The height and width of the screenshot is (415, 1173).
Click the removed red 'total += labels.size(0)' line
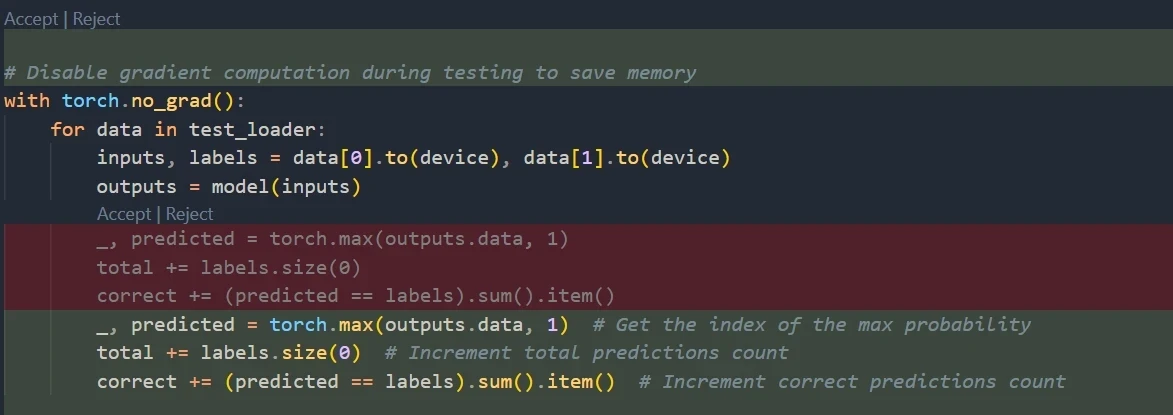228,267
